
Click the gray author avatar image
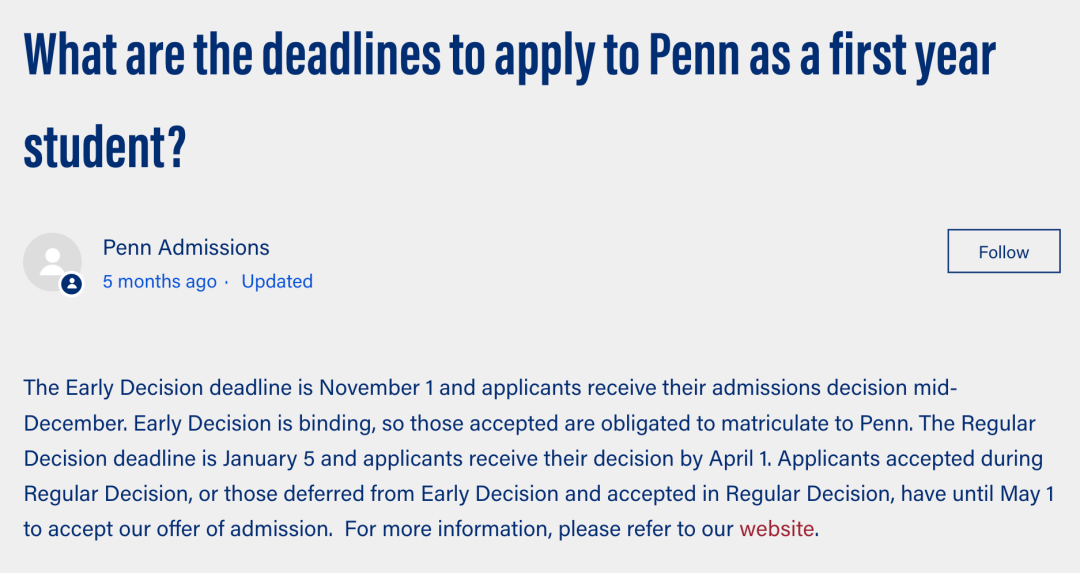pos(52,262)
